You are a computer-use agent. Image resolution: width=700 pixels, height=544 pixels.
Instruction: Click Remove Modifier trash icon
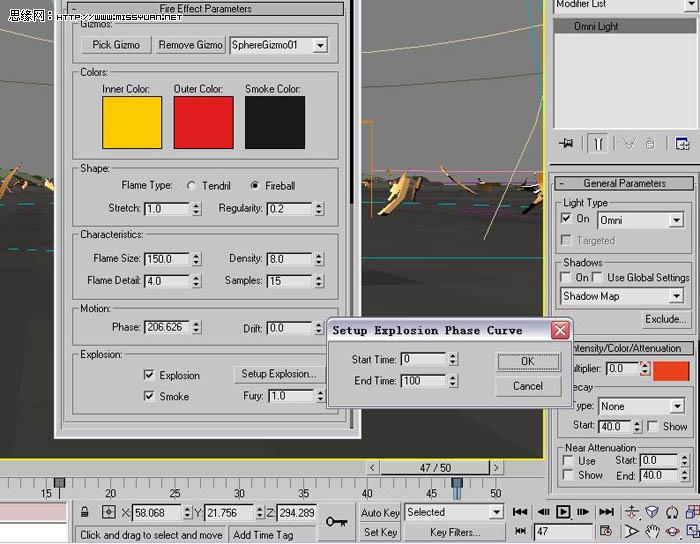(x=650, y=144)
